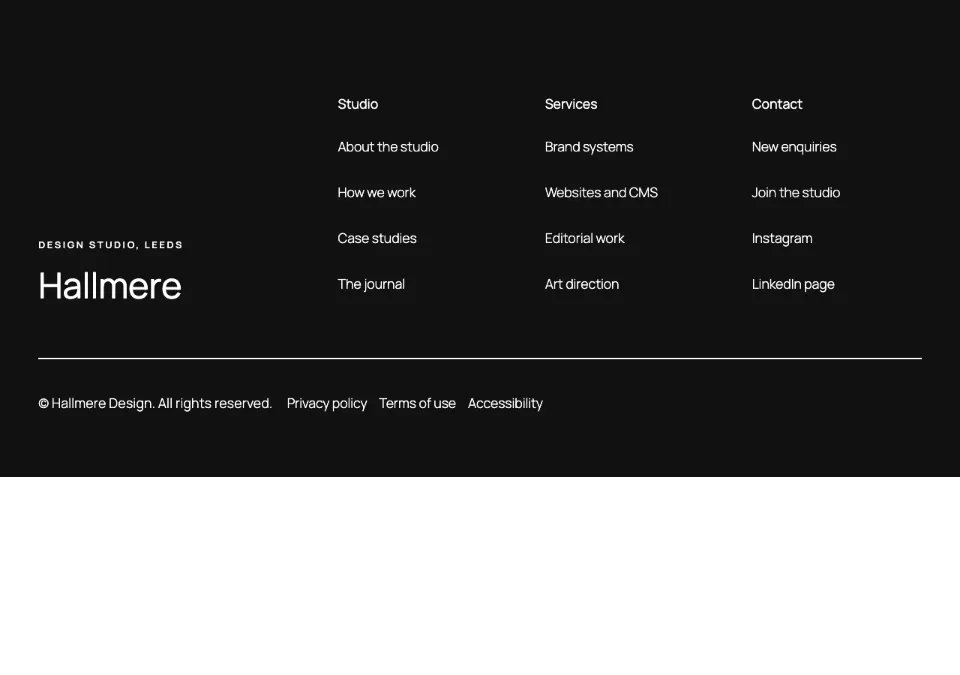Open the LinkedIn page link

(793, 284)
